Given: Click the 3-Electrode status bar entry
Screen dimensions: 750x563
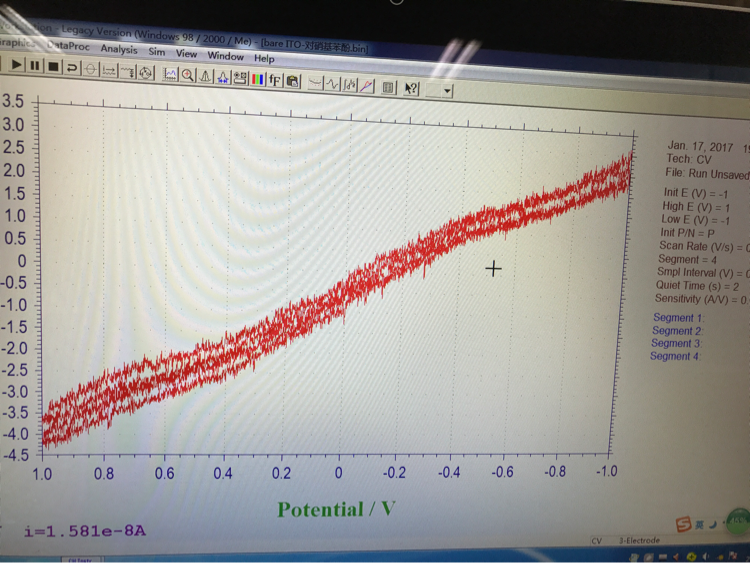Looking at the screenshot, I should [640, 541].
